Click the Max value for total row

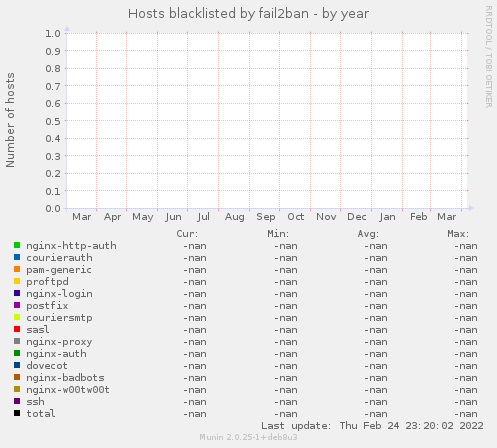(x=466, y=414)
